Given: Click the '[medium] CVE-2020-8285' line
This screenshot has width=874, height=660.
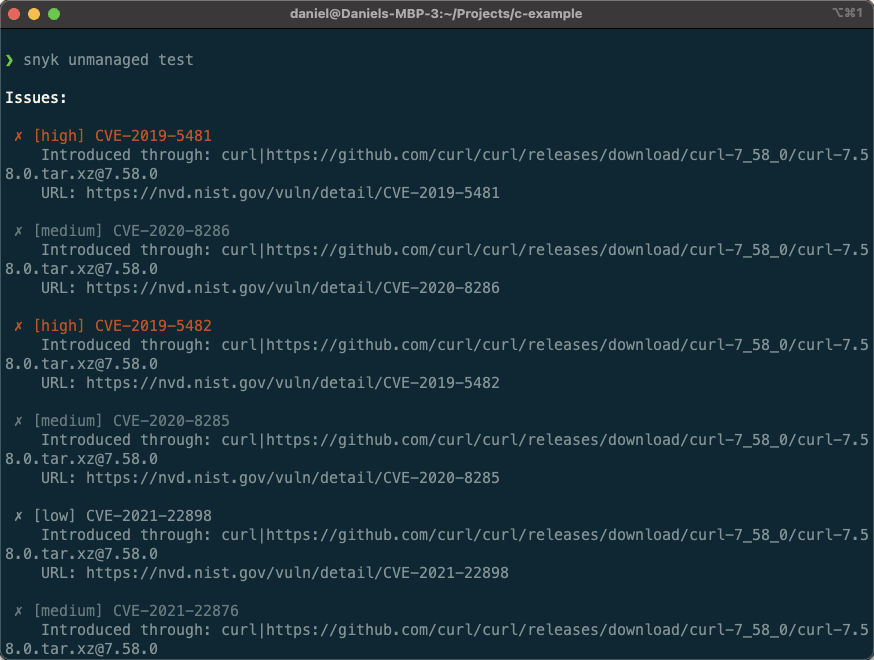Looking at the screenshot, I should point(131,421).
